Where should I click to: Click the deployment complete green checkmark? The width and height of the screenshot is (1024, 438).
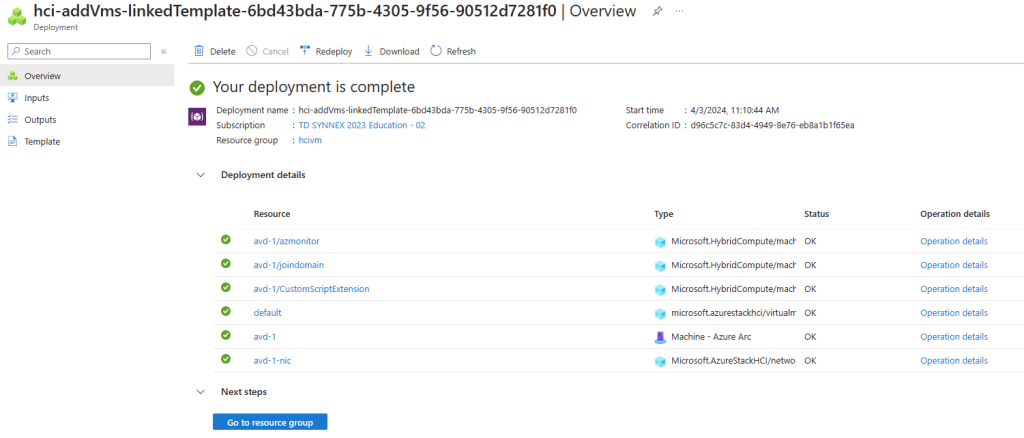(x=197, y=87)
